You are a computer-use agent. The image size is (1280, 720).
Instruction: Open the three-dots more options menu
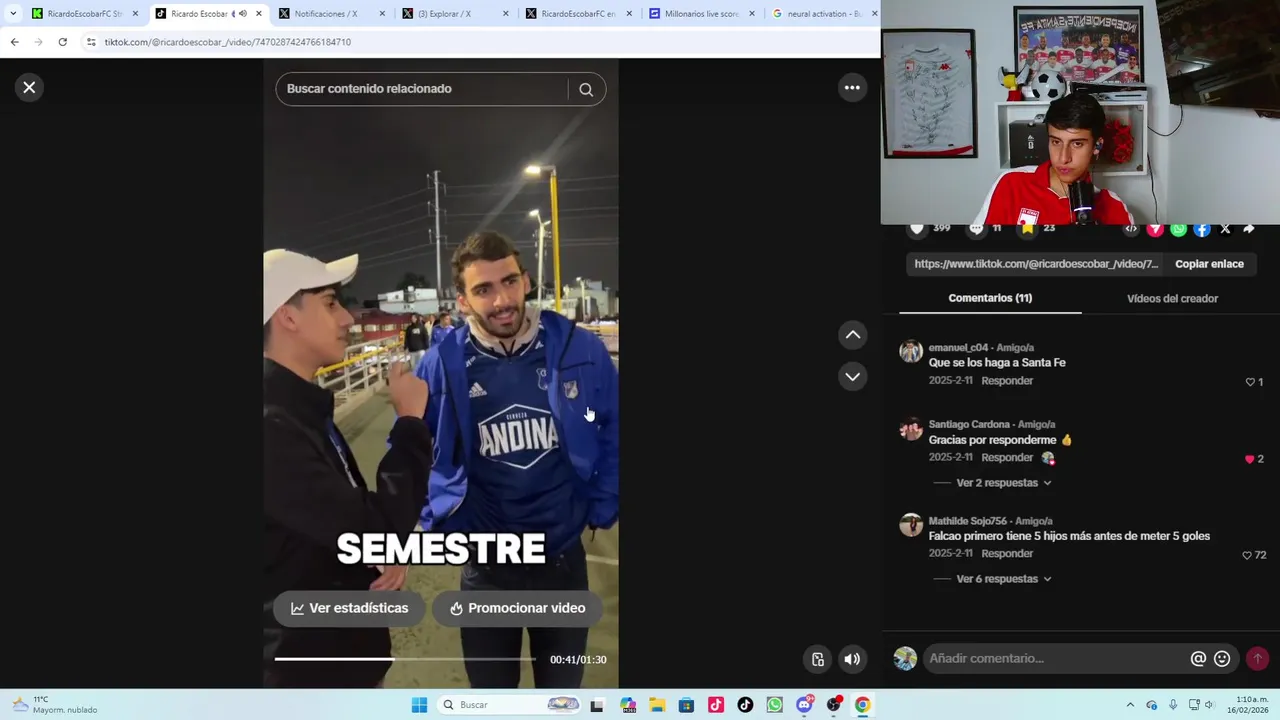pyautogui.click(x=852, y=88)
